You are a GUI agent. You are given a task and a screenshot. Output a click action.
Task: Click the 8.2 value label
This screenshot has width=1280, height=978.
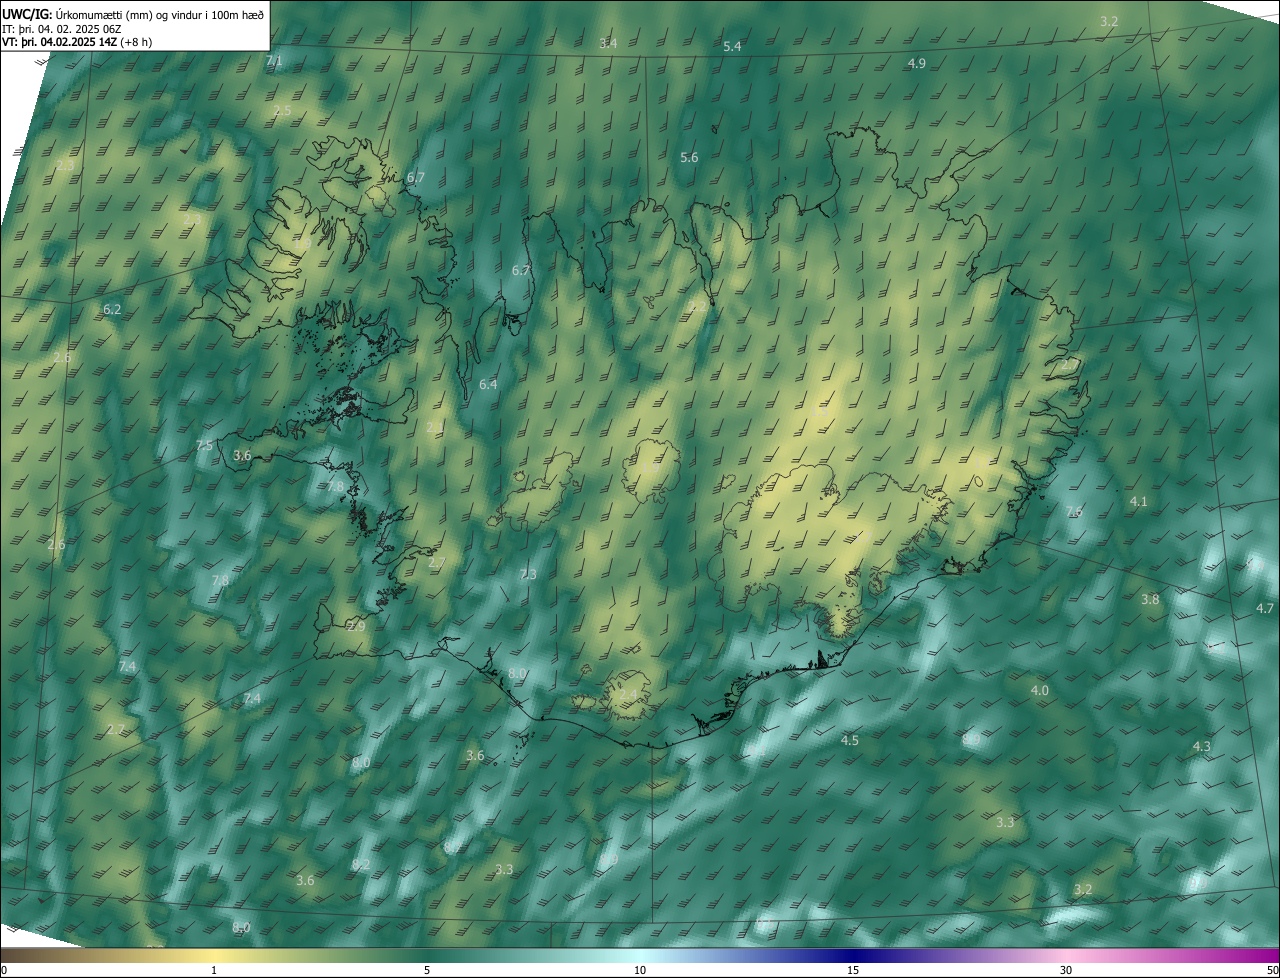click(361, 864)
